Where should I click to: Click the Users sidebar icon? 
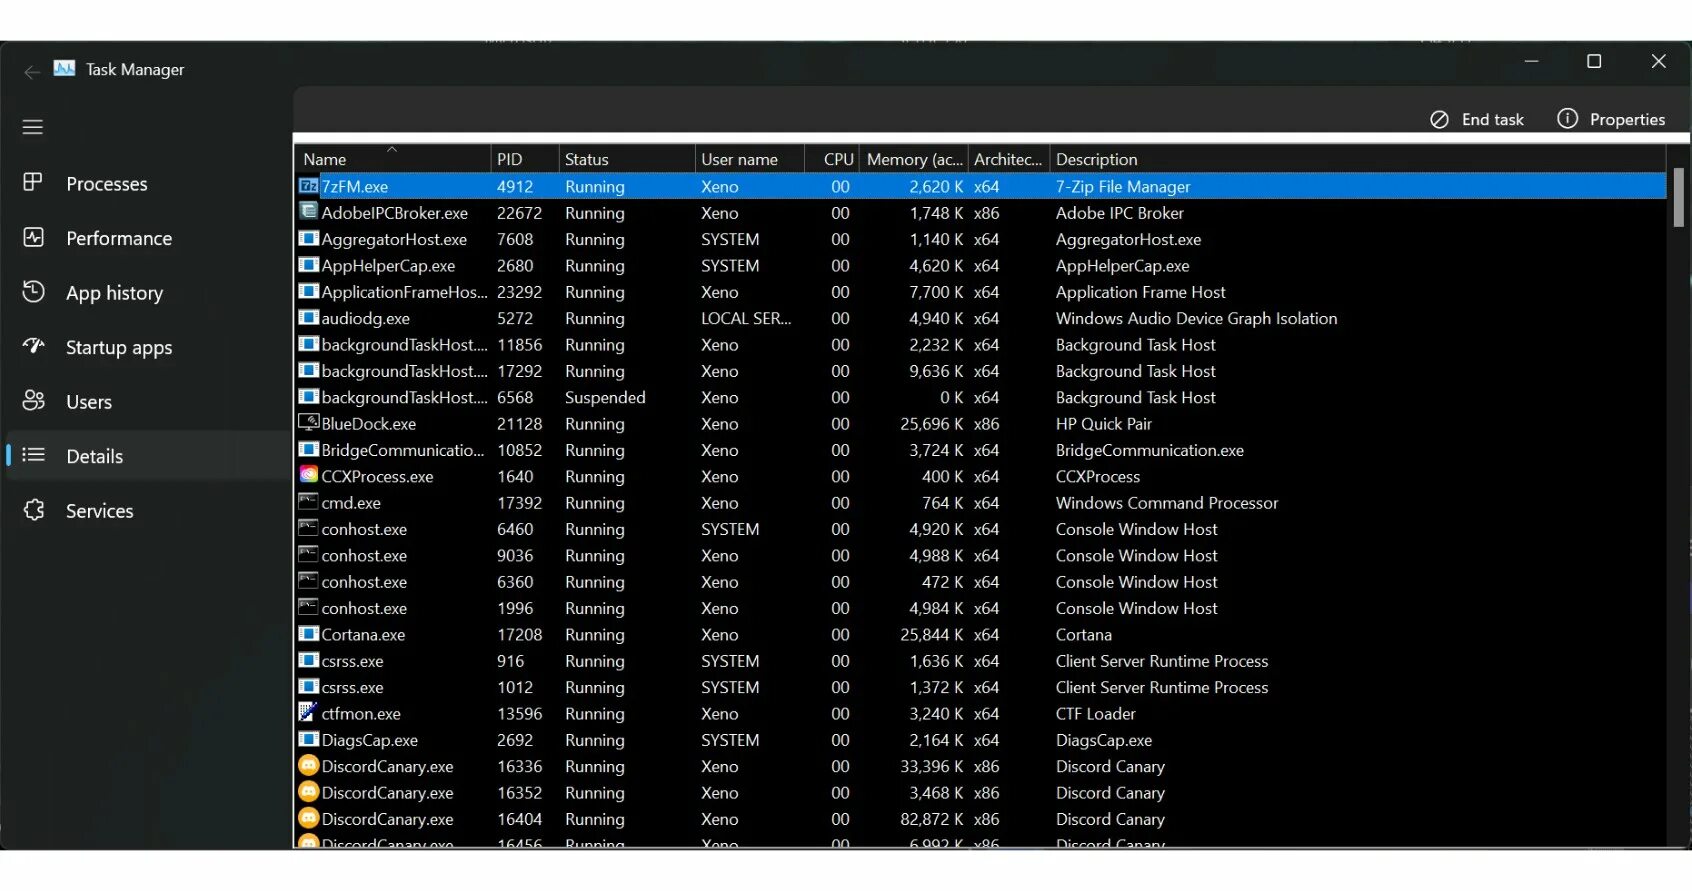(34, 400)
